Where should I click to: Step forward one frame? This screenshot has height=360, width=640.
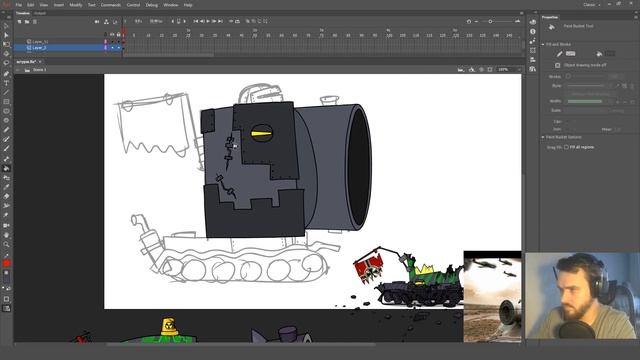214,21
